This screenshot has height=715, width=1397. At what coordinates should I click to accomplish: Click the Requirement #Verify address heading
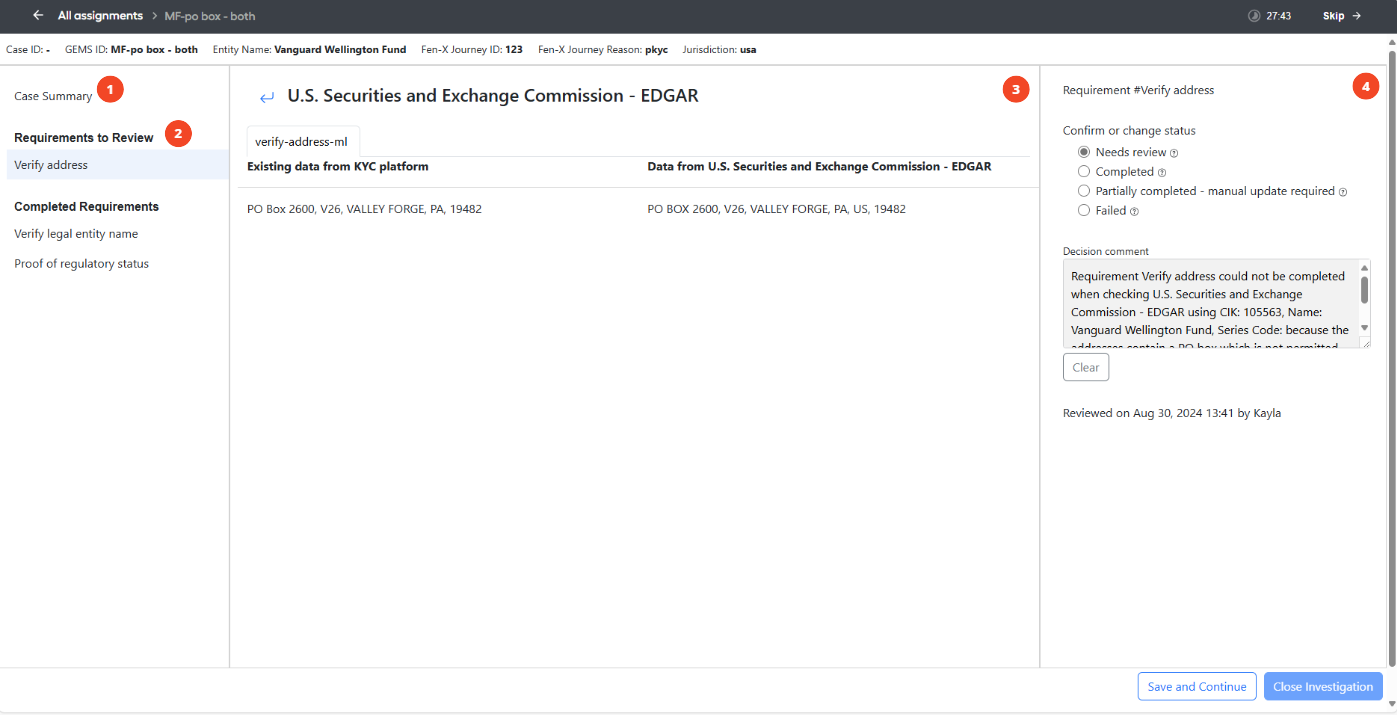click(x=1138, y=90)
